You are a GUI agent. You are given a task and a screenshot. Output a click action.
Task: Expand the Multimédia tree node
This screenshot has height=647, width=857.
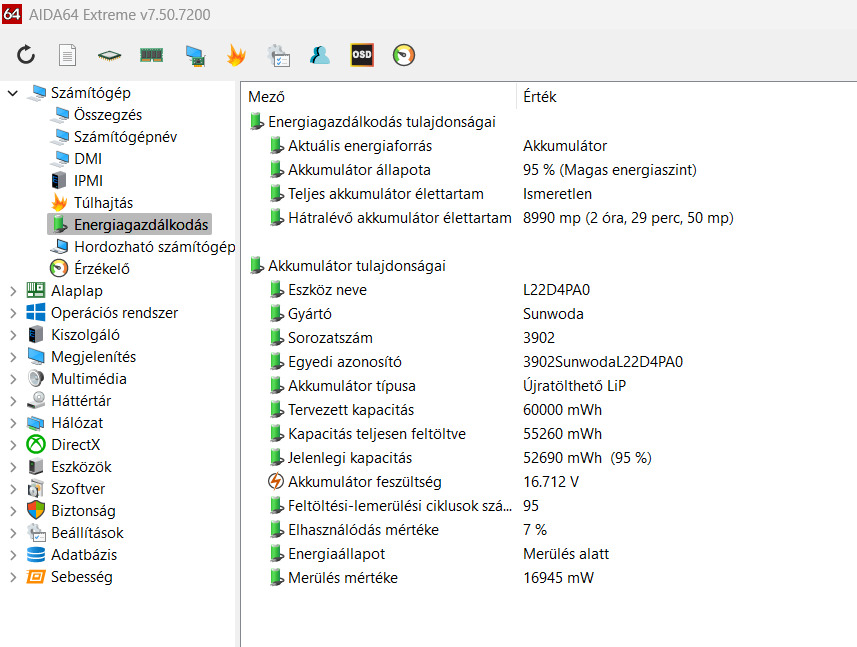coord(13,379)
